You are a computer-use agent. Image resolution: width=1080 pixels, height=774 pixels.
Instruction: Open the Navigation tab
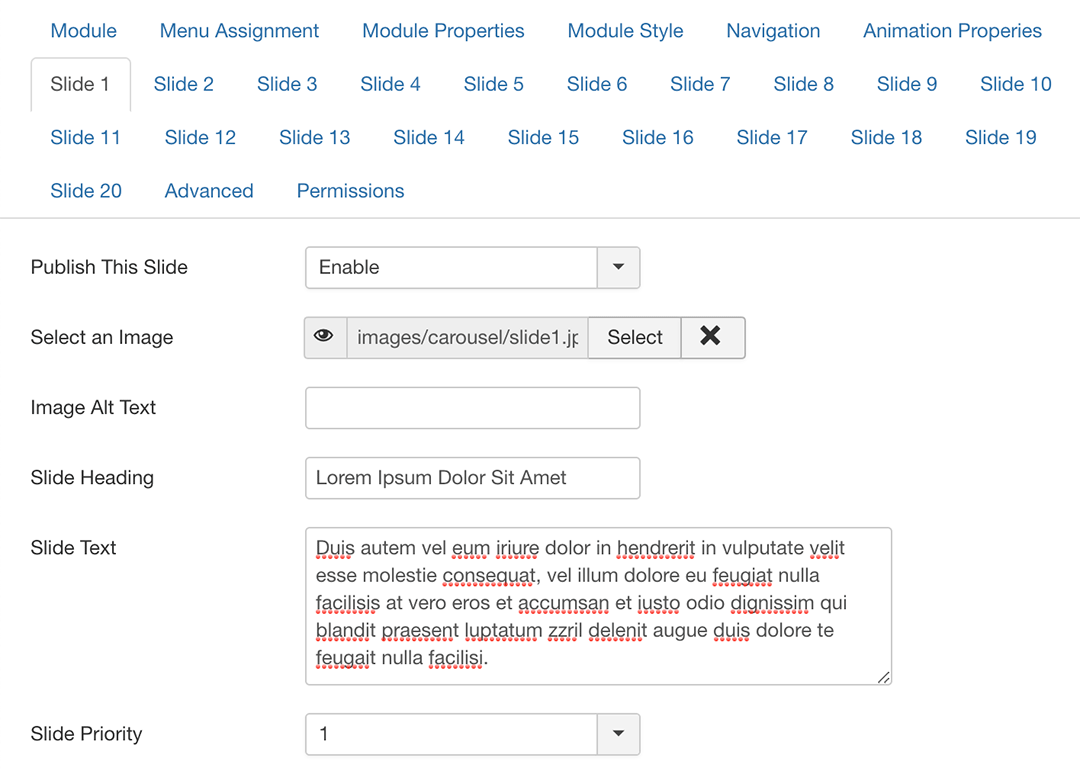773,31
